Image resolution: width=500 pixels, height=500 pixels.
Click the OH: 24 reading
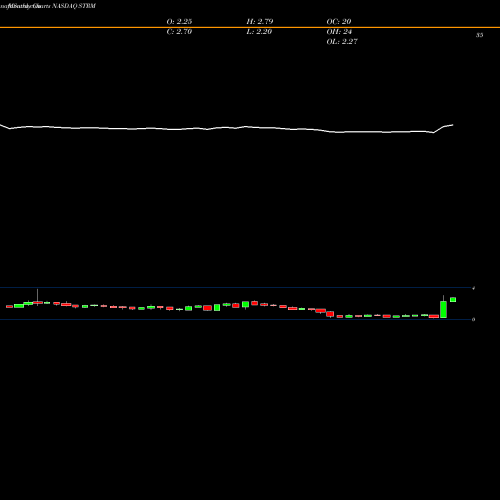(339, 32)
